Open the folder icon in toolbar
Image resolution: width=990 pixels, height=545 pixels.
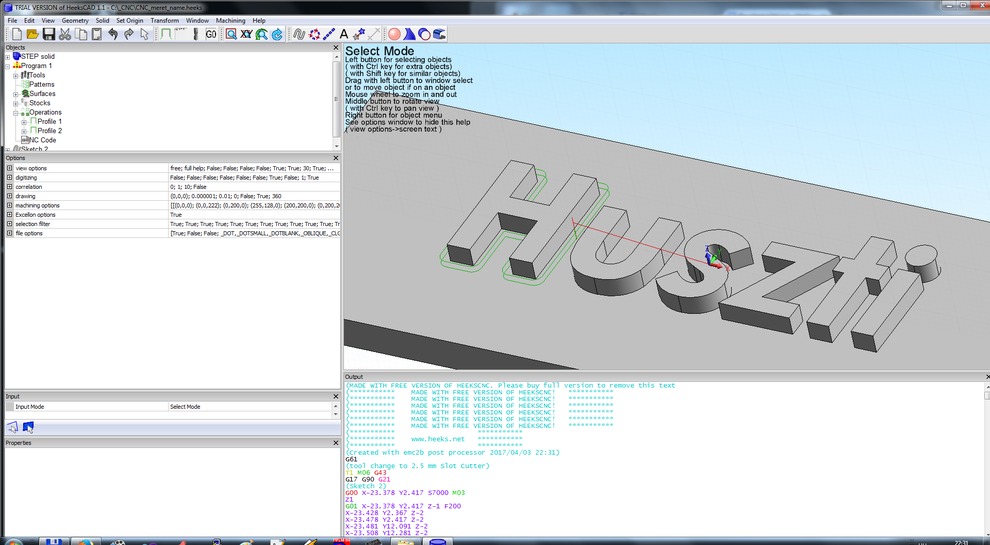click(x=32, y=34)
